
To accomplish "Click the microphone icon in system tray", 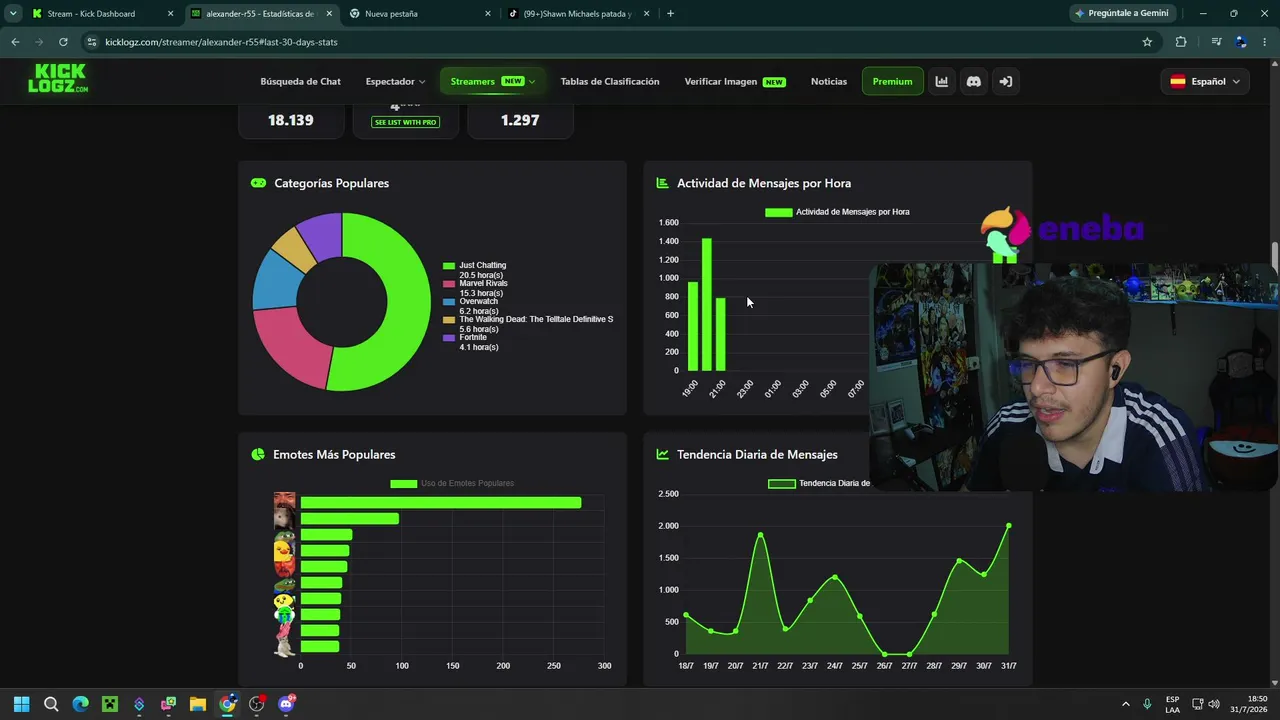I will pos(1147,704).
